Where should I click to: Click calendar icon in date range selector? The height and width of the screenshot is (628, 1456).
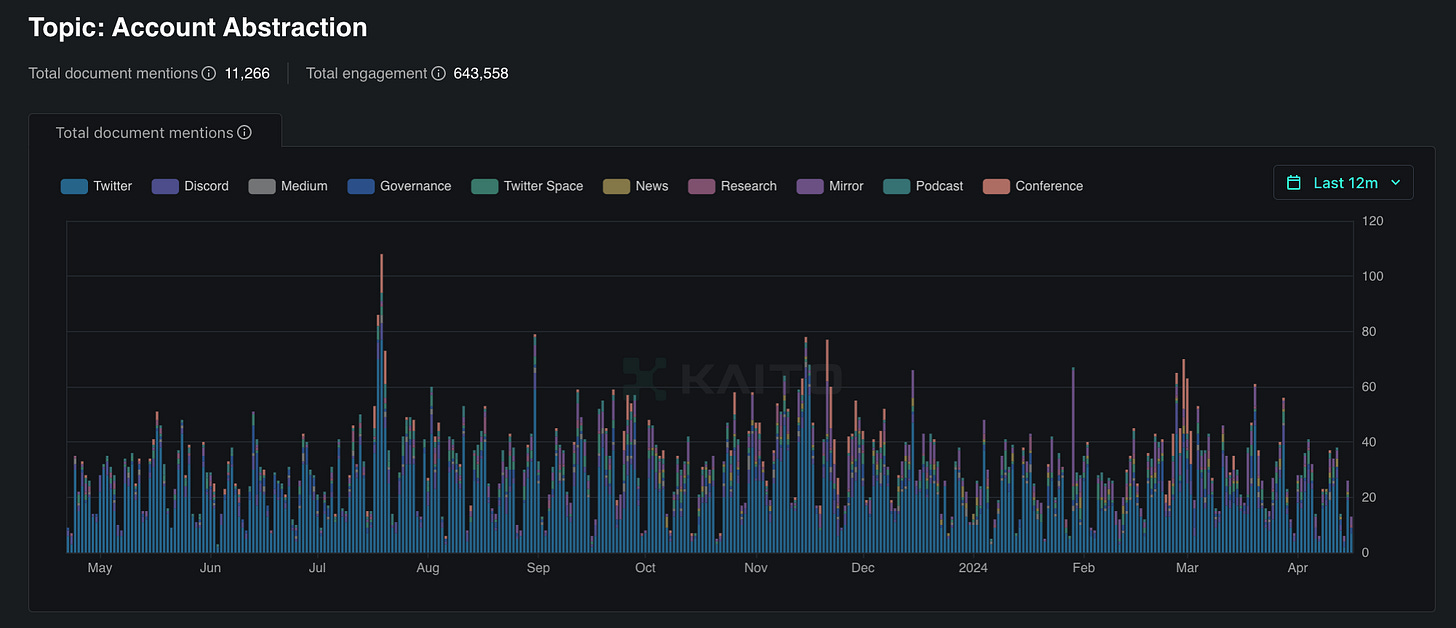(1294, 182)
